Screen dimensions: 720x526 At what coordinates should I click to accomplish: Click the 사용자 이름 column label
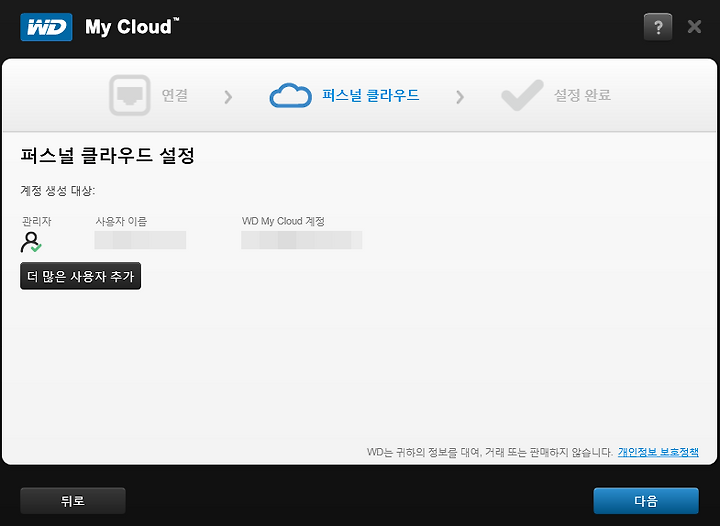pyautogui.click(x=121, y=221)
